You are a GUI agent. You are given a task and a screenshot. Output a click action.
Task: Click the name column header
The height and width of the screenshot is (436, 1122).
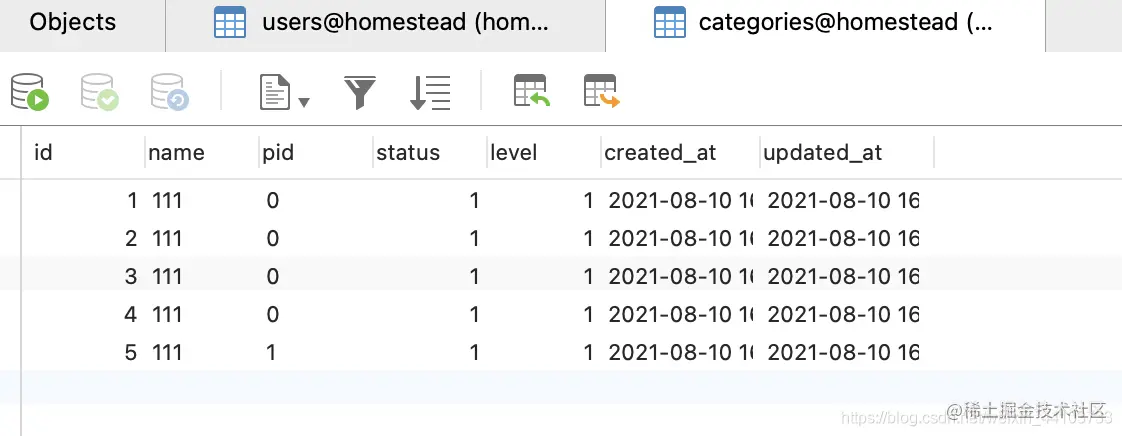[x=202, y=152]
